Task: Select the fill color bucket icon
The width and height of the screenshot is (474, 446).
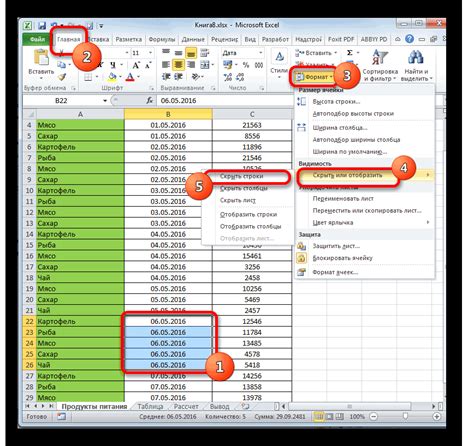Action: 112,77
